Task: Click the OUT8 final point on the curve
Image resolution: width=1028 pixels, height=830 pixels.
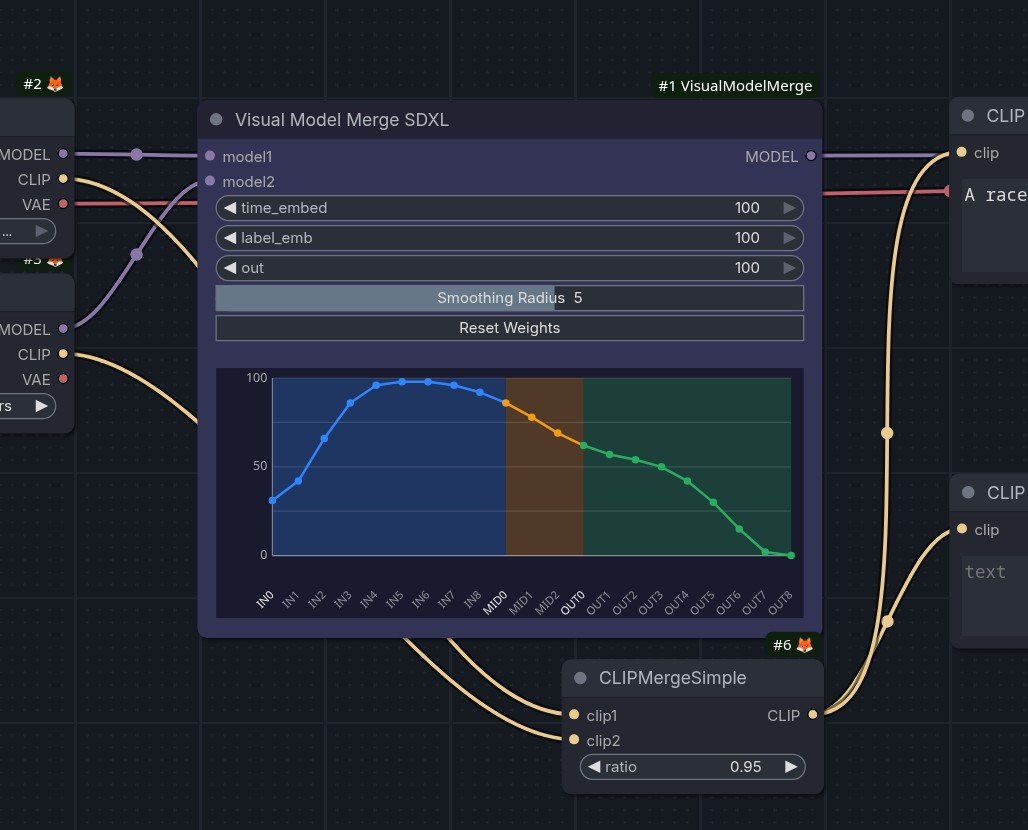Action: 791,555
